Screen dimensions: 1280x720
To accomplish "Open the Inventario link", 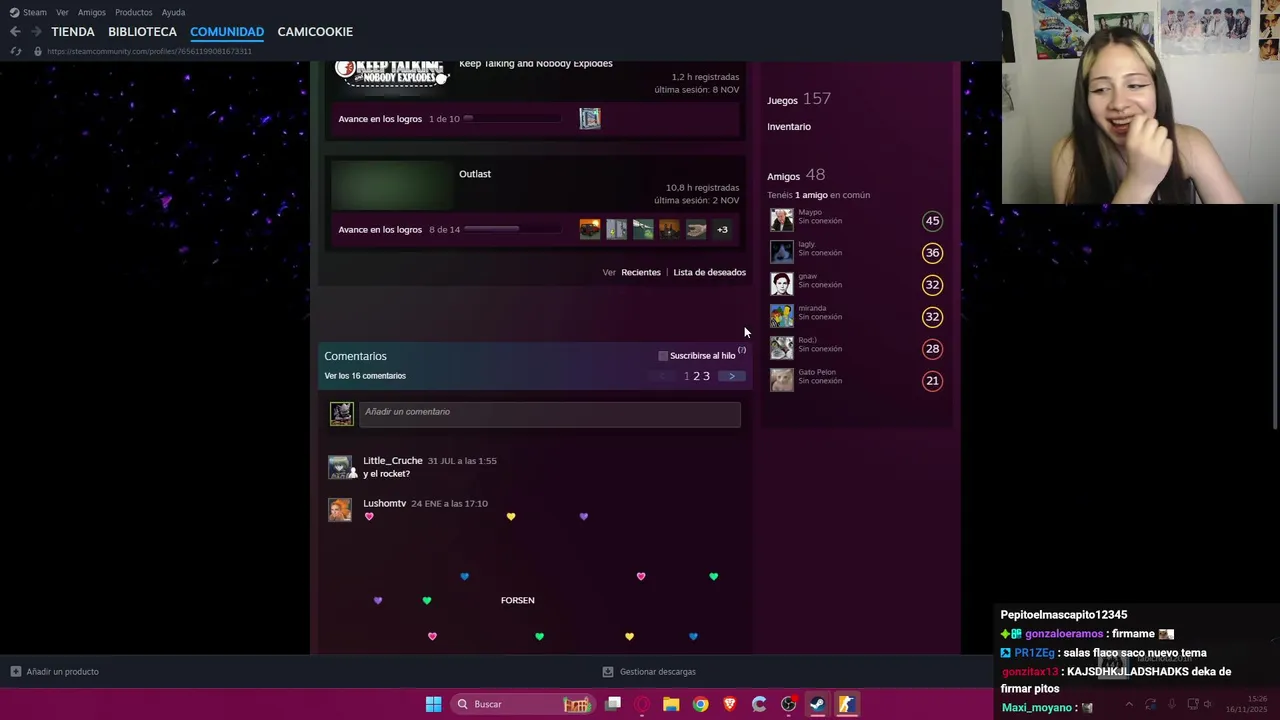I will point(789,127).
